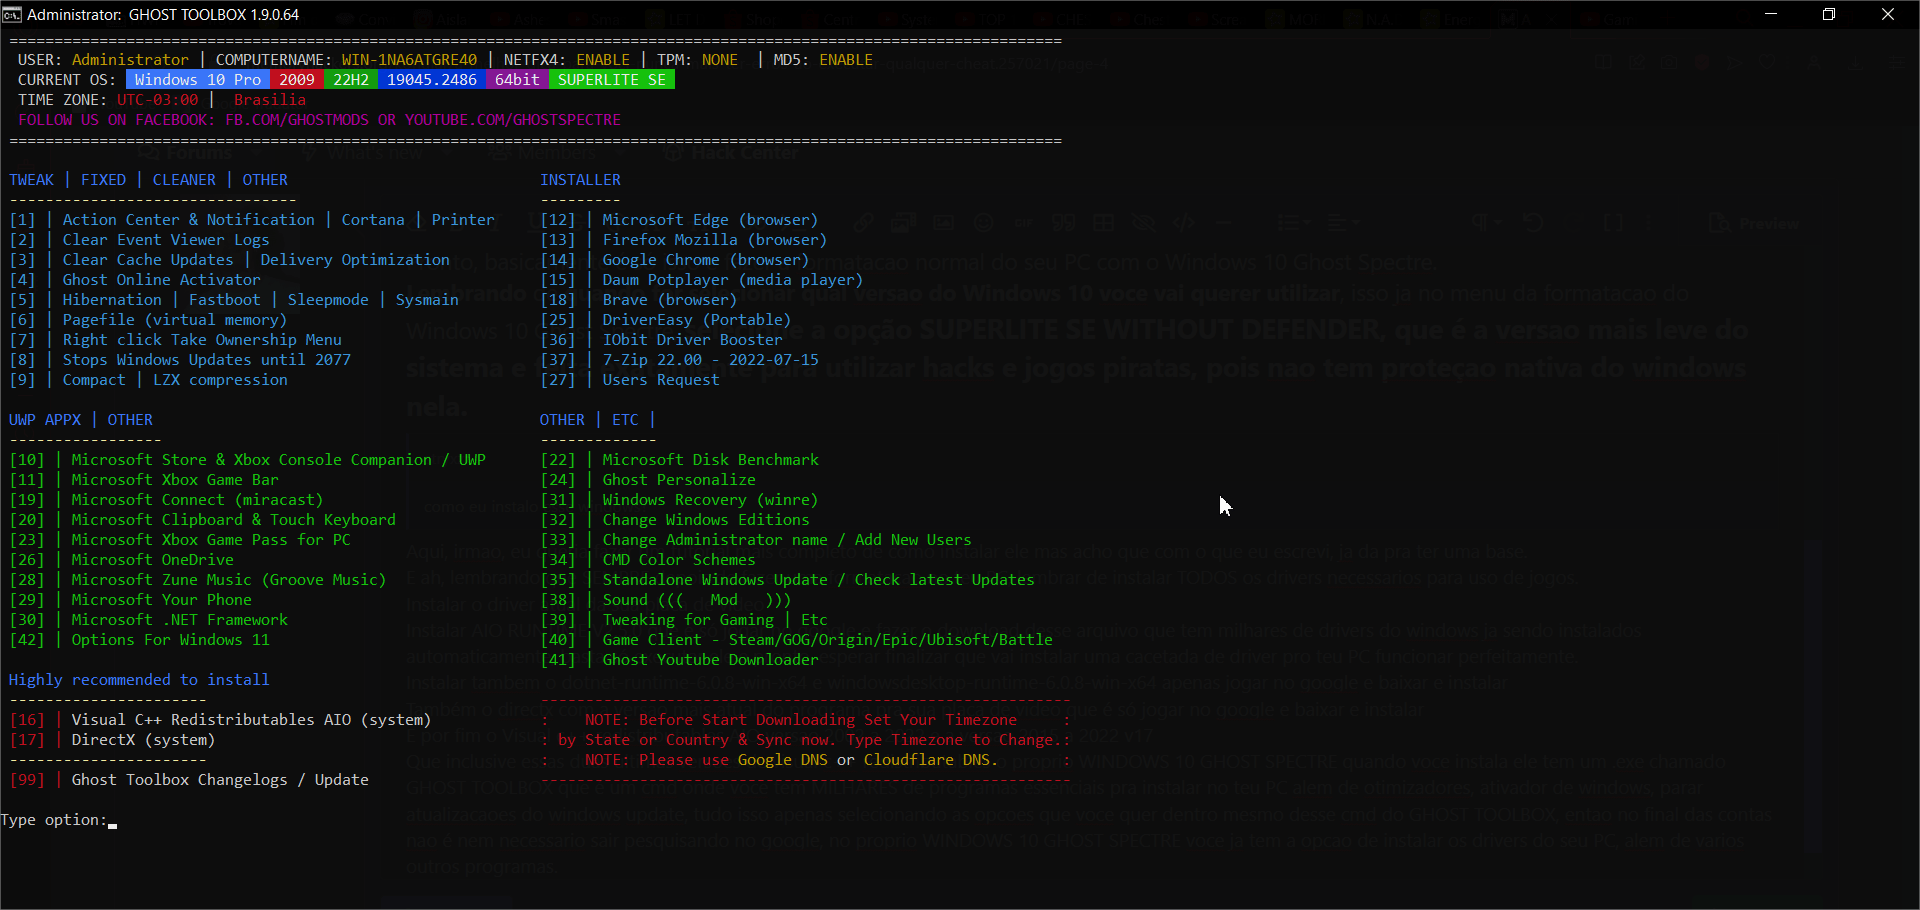Click the 'Type option:' input prompt
This screenshot has height=910, width=1920.
[x=59, y=820]
